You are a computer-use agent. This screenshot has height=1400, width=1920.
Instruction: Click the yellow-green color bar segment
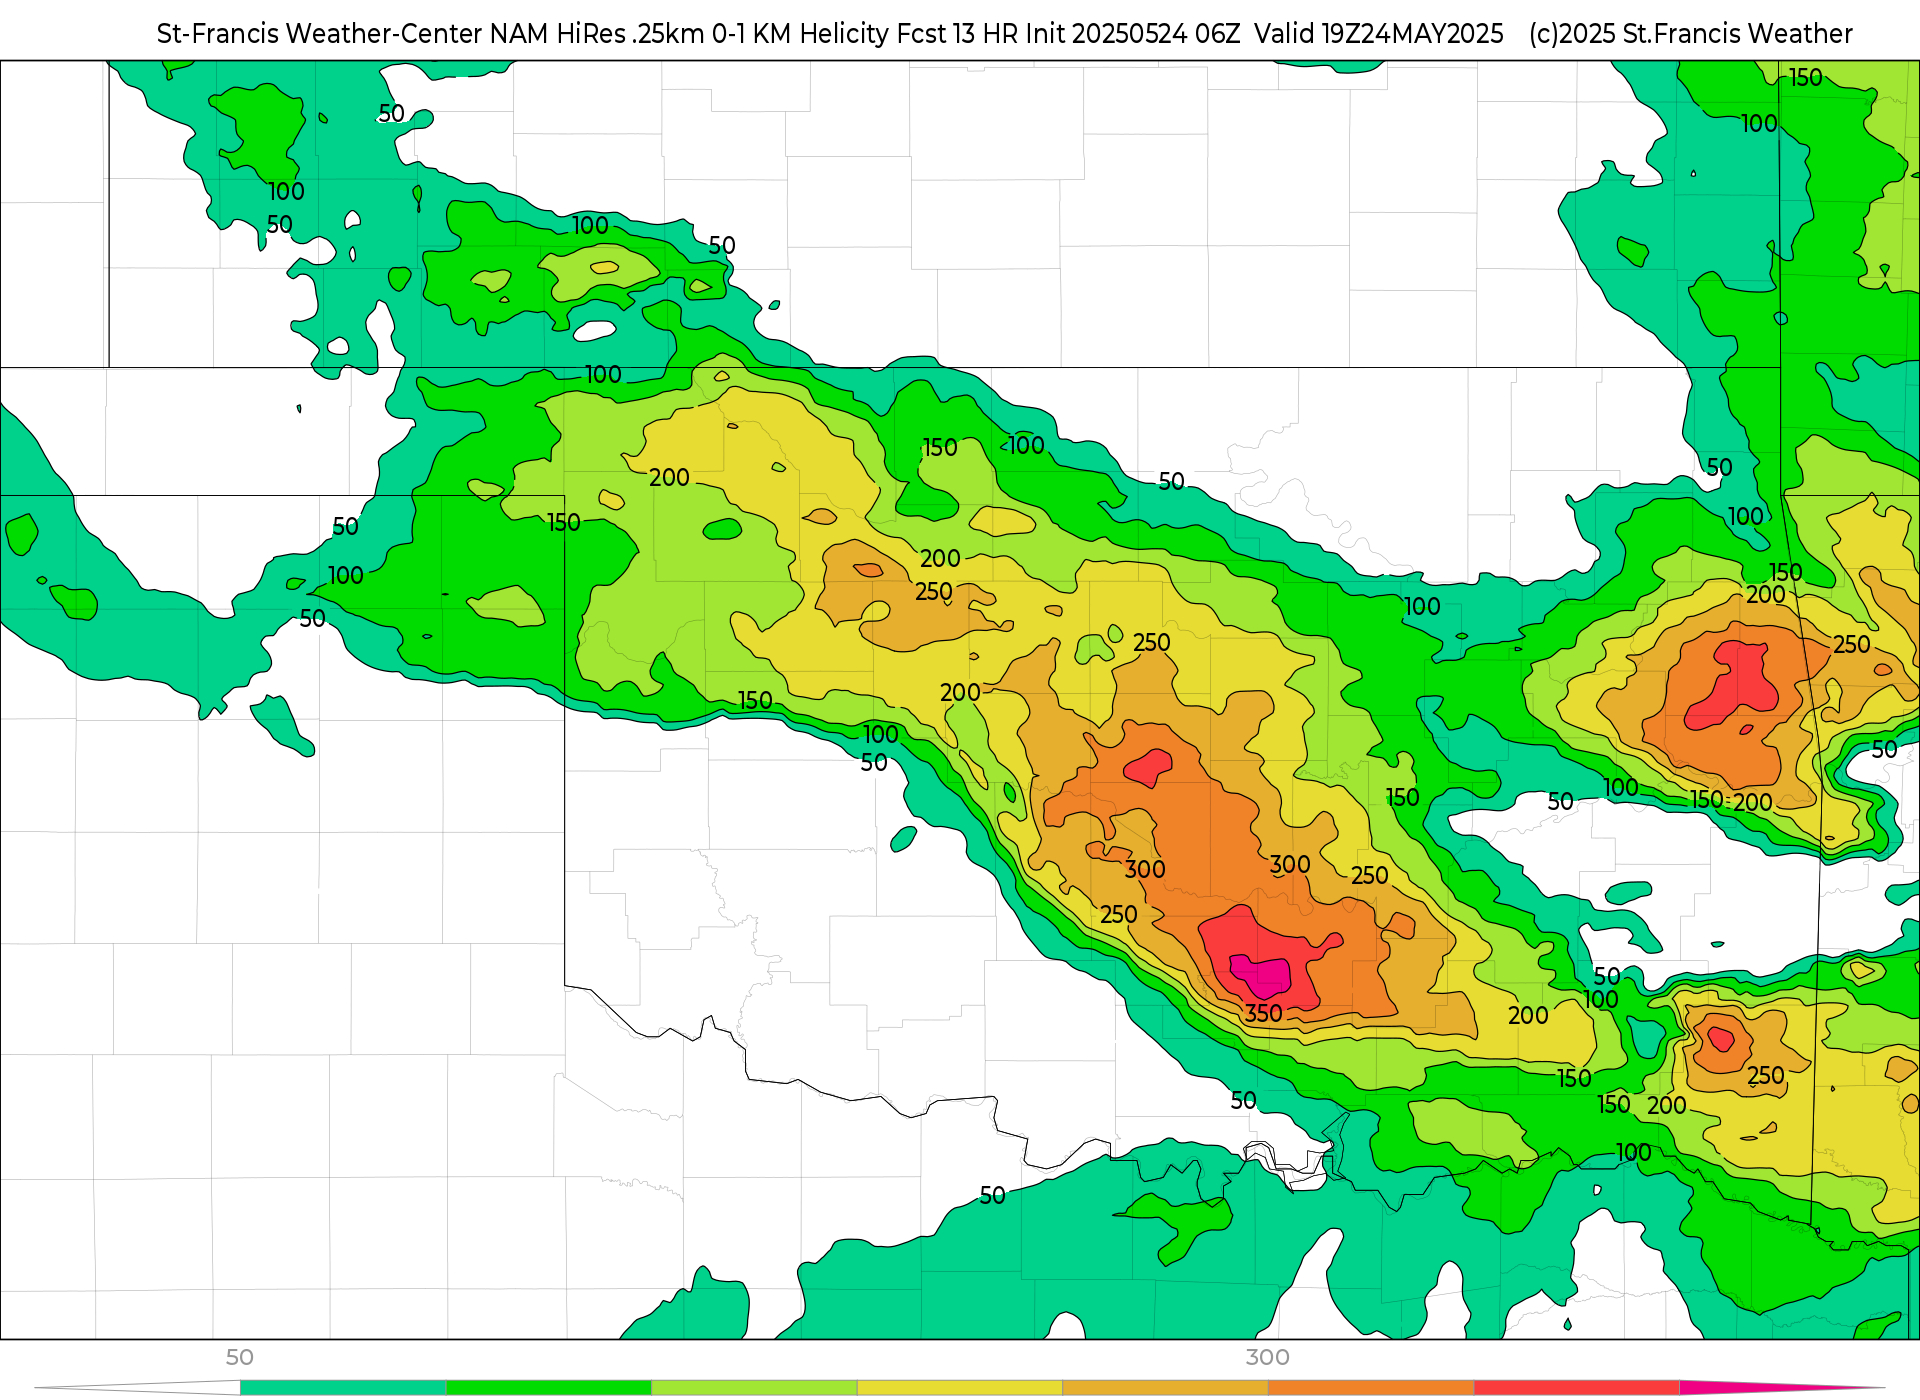tap(755, 1388)
